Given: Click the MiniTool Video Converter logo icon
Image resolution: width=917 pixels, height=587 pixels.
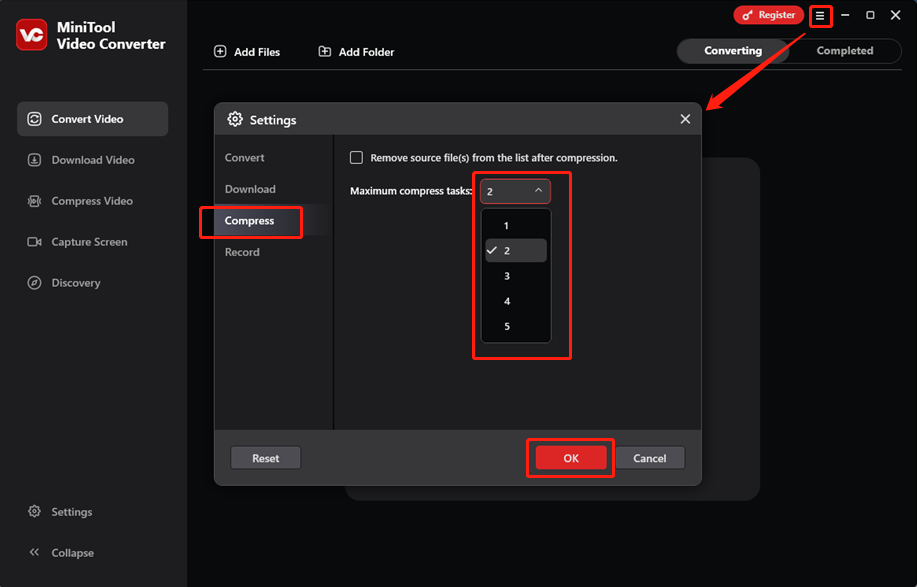Looking at the screenshot, I should (x=32, y=35).
